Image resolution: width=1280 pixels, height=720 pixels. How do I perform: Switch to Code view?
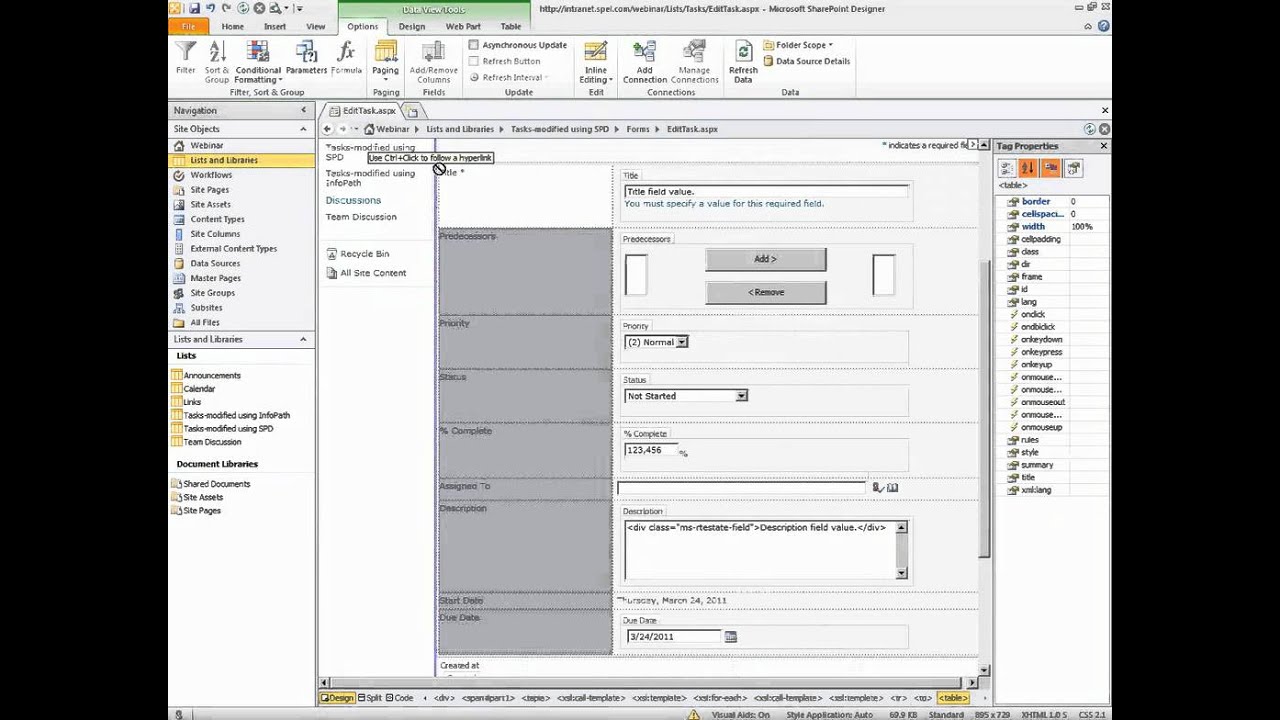tap(399, 698)
